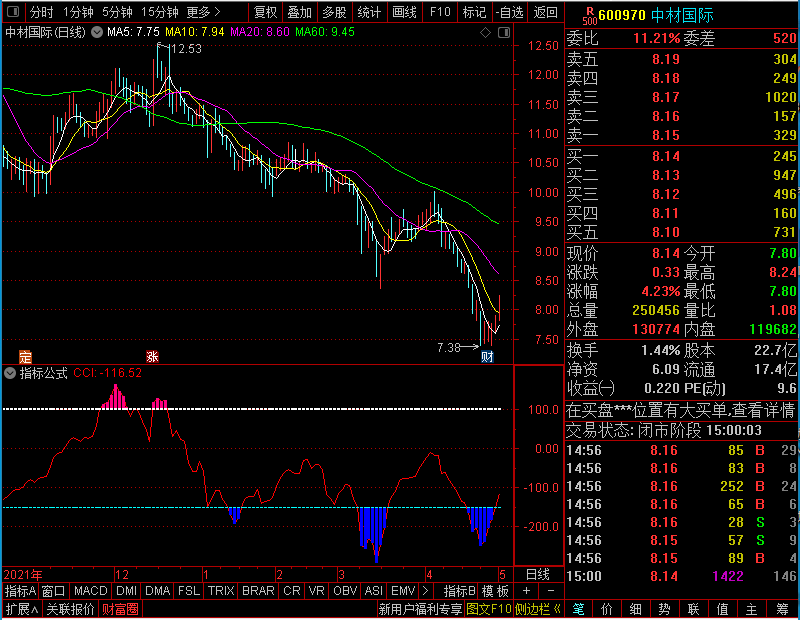Expand the 扩展 panel
The width and height of the screenshot is (800, 620).
21,609
